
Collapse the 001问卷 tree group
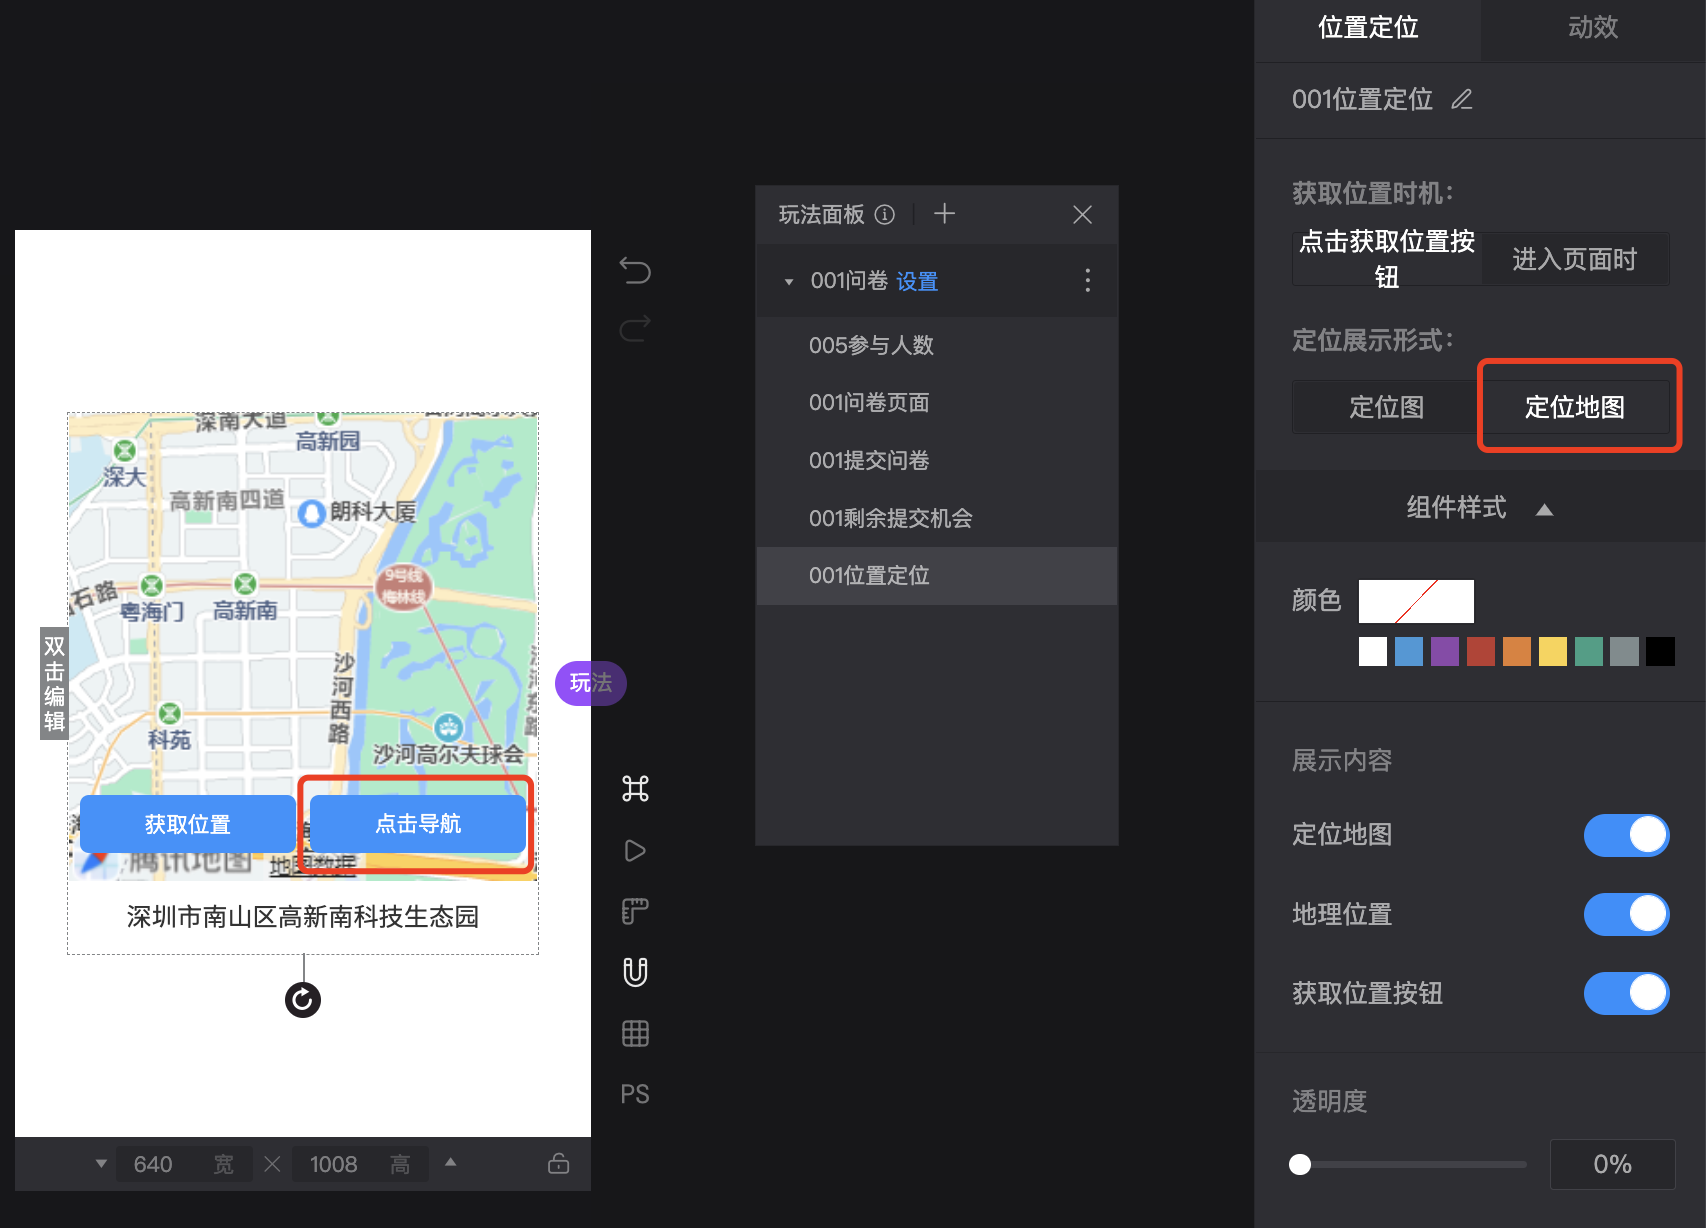tap(789, 282)
